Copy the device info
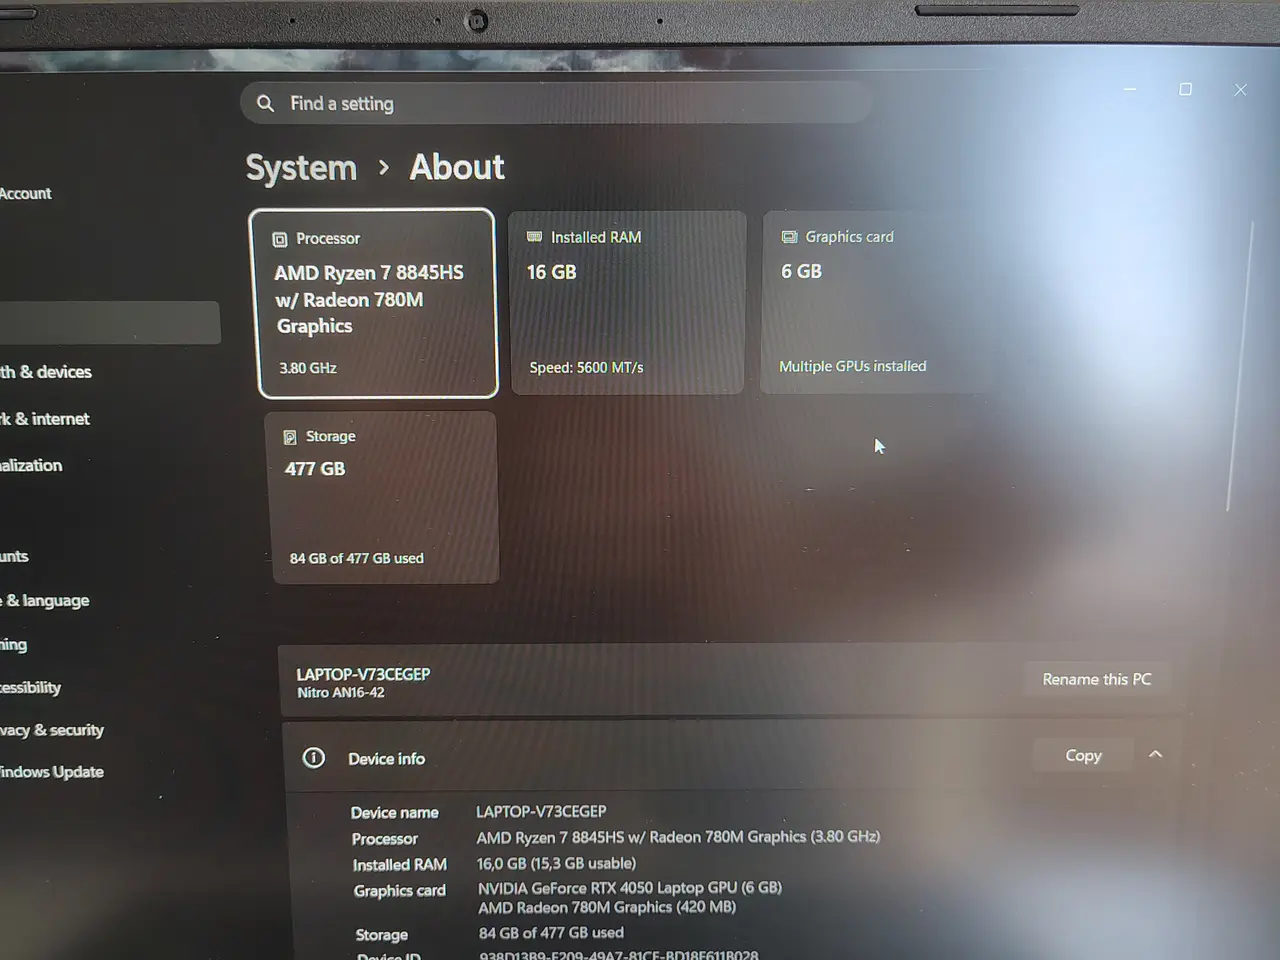This screenshot has width=1280, height=960. point(1083,756)
